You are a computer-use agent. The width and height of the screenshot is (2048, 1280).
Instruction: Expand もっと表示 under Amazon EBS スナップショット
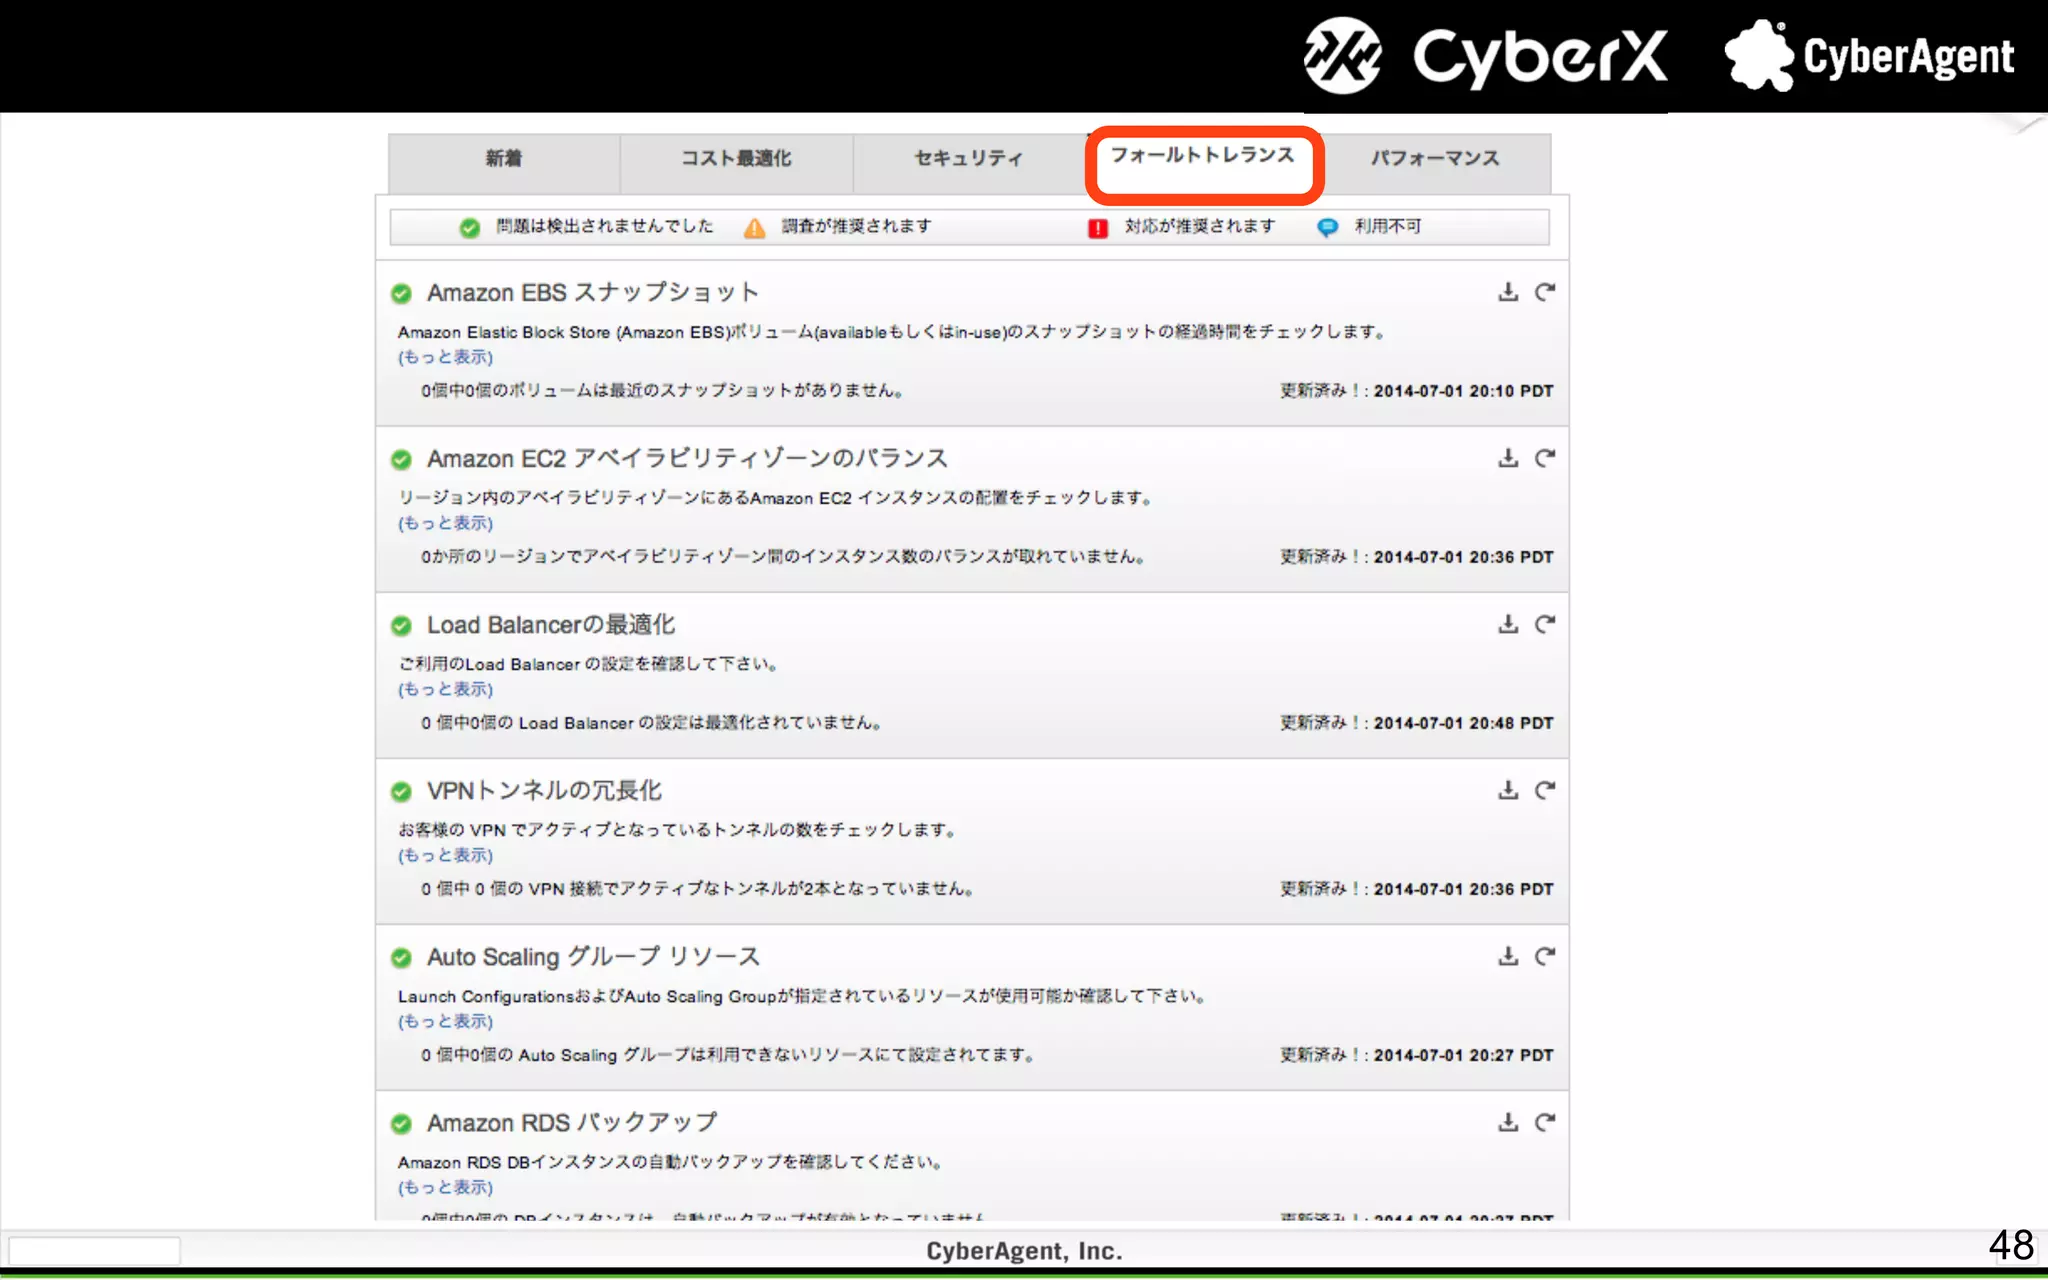click(445, 357)
